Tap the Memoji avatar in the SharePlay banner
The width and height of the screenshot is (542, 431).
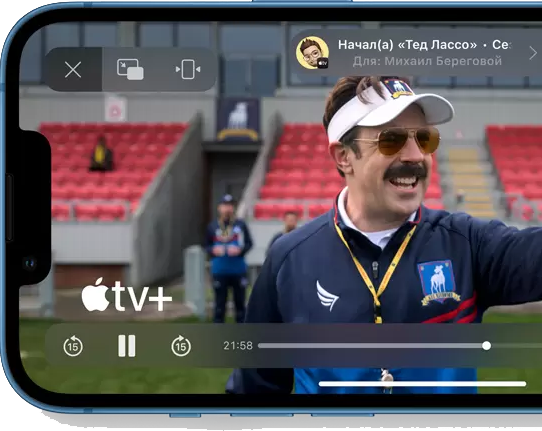[312, 53]
